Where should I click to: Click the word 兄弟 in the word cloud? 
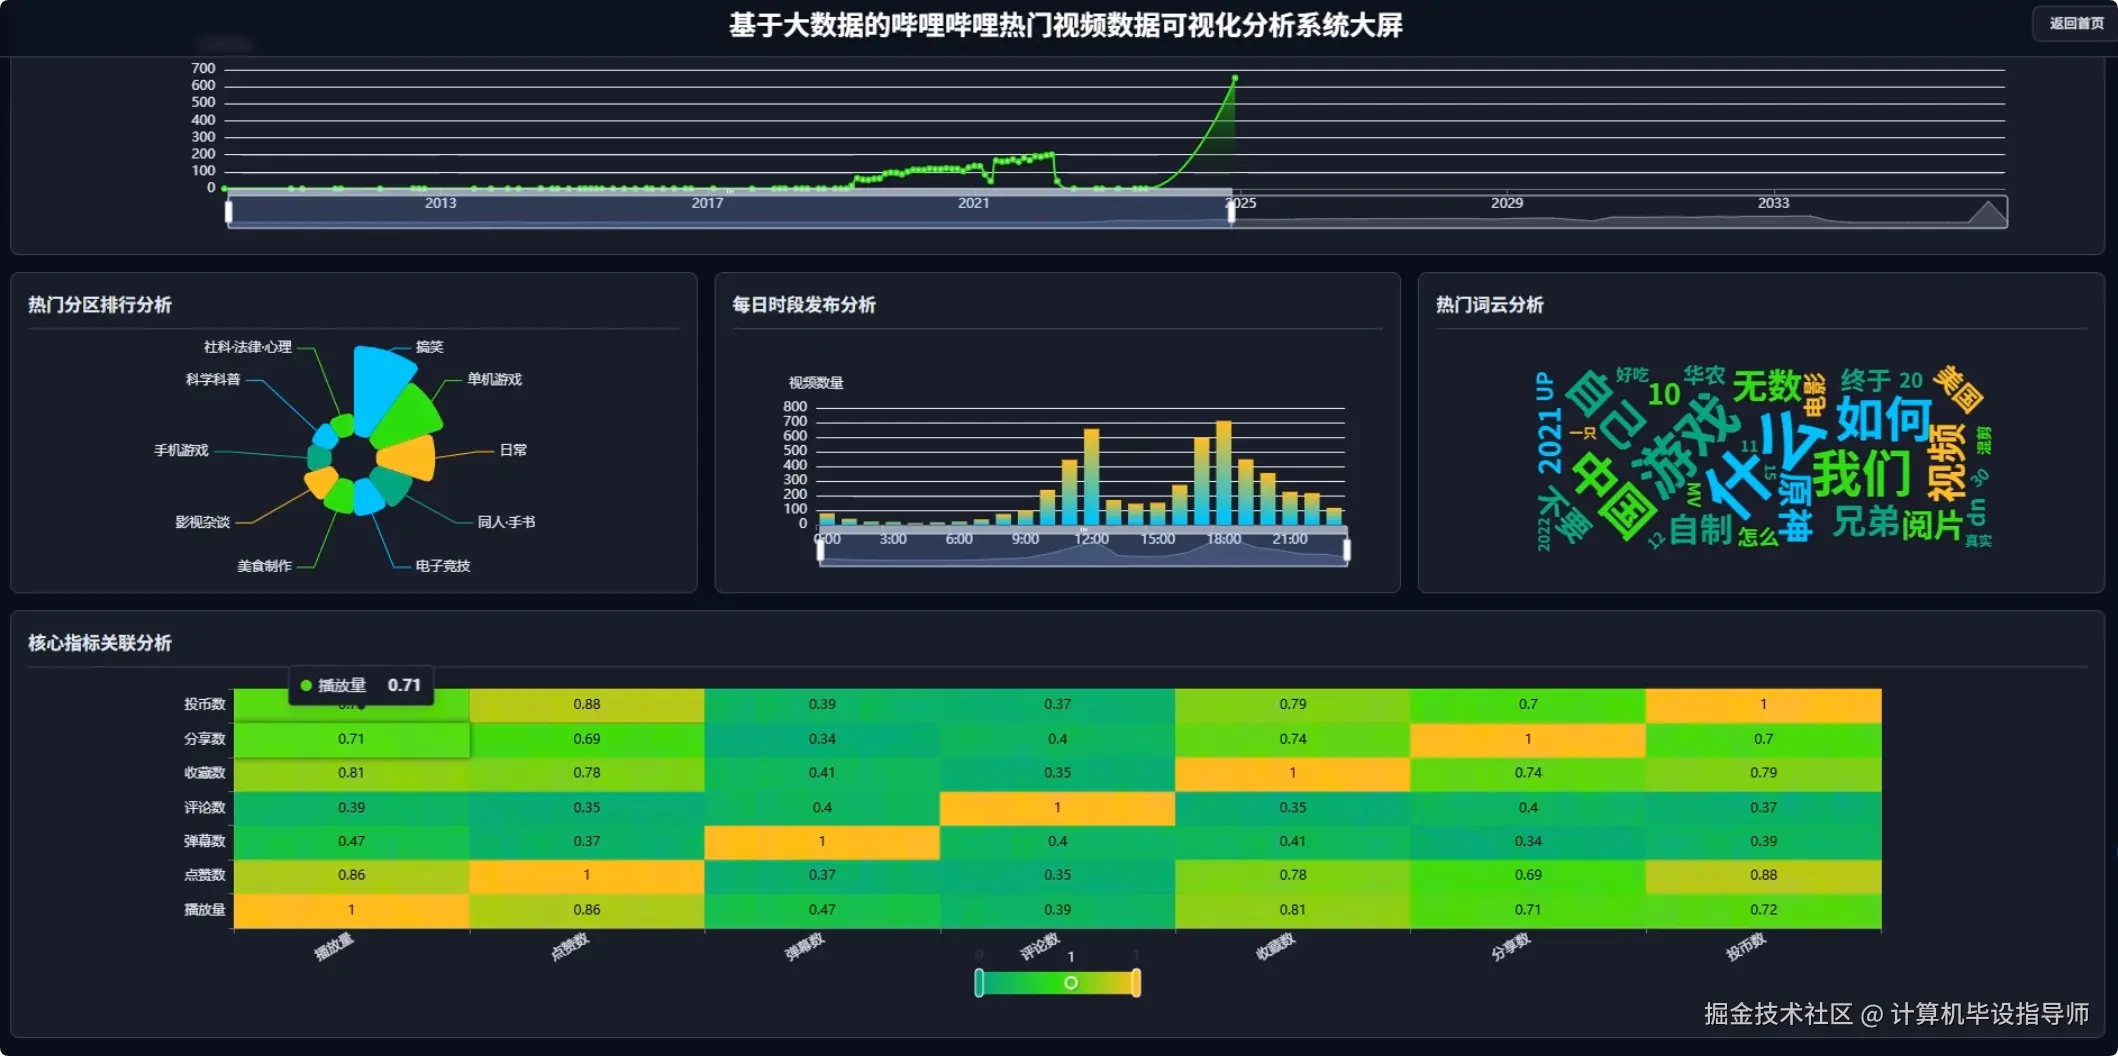pos(1865,521)
